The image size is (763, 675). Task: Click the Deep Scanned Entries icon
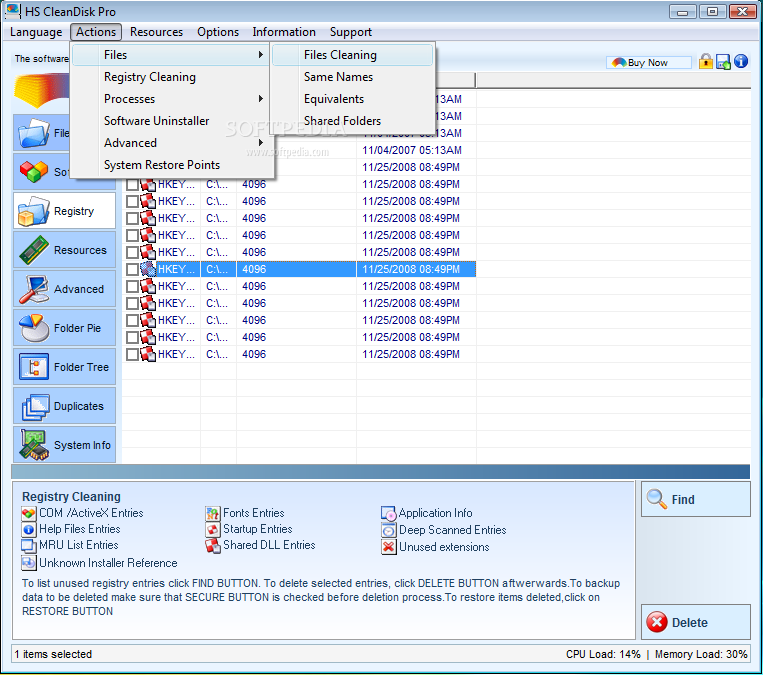388,530
